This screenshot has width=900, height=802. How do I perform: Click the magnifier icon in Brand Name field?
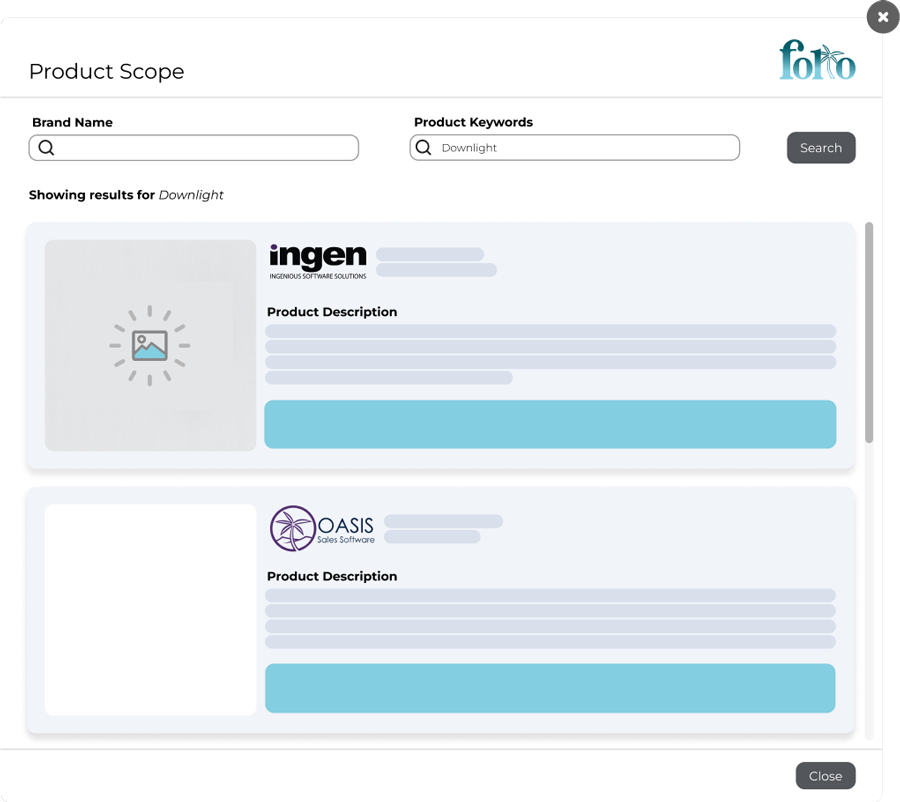[x=46, y=147]
